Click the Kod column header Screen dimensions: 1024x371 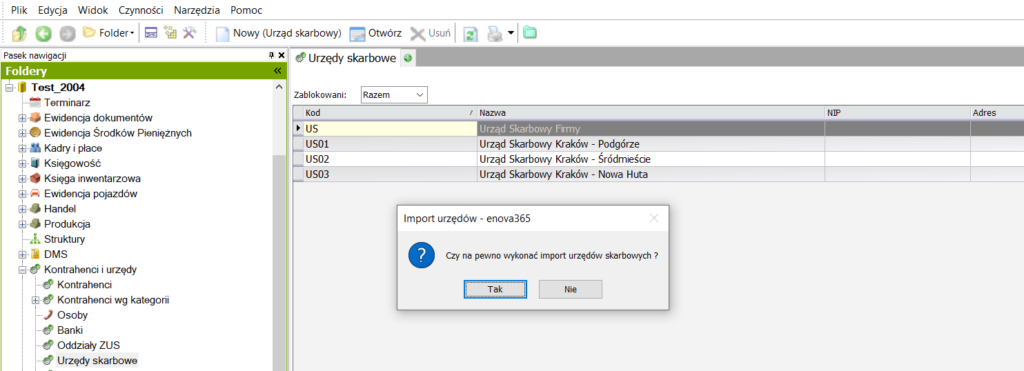390,113
